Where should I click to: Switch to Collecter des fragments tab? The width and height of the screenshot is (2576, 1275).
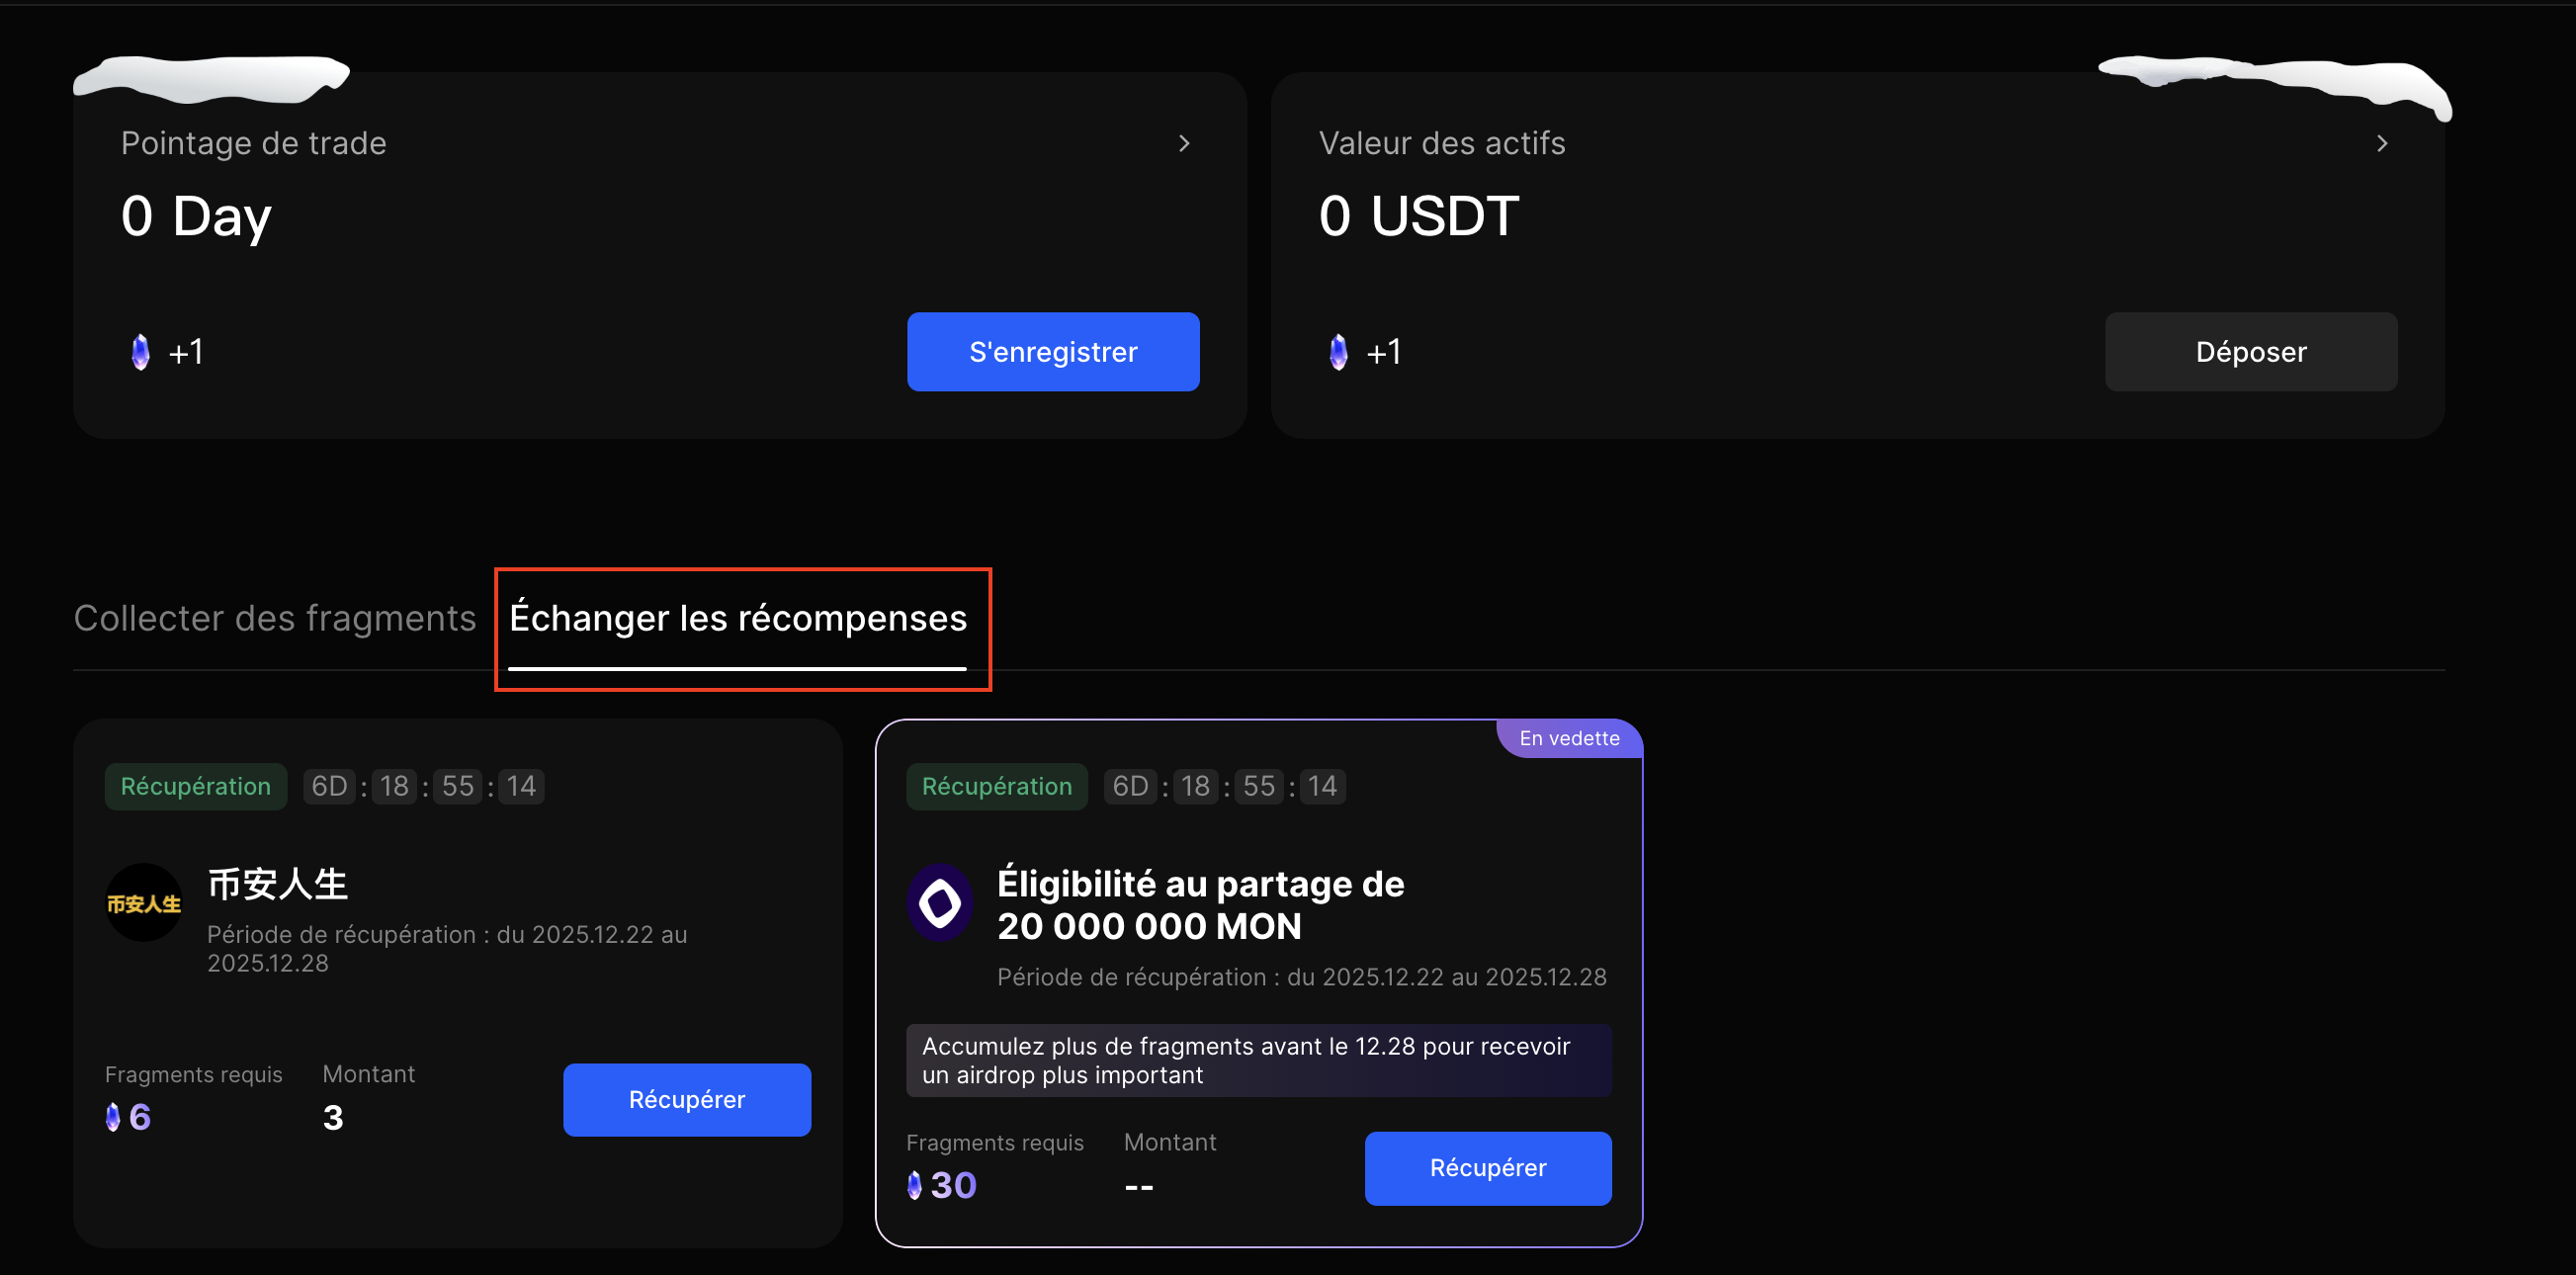pos(275,618)
